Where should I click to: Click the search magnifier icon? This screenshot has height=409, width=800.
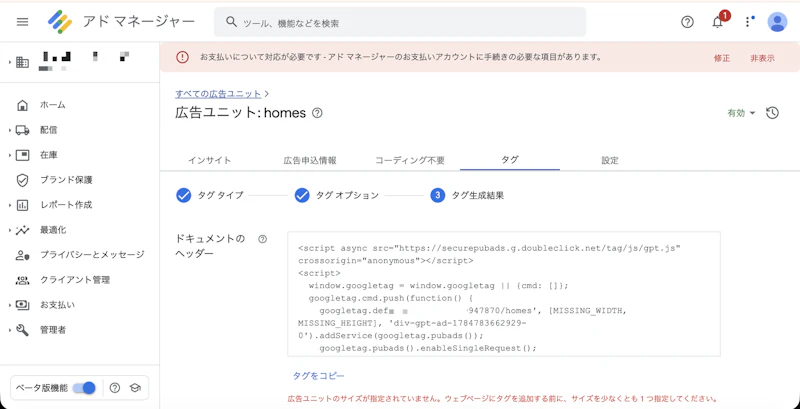(231, 22)
